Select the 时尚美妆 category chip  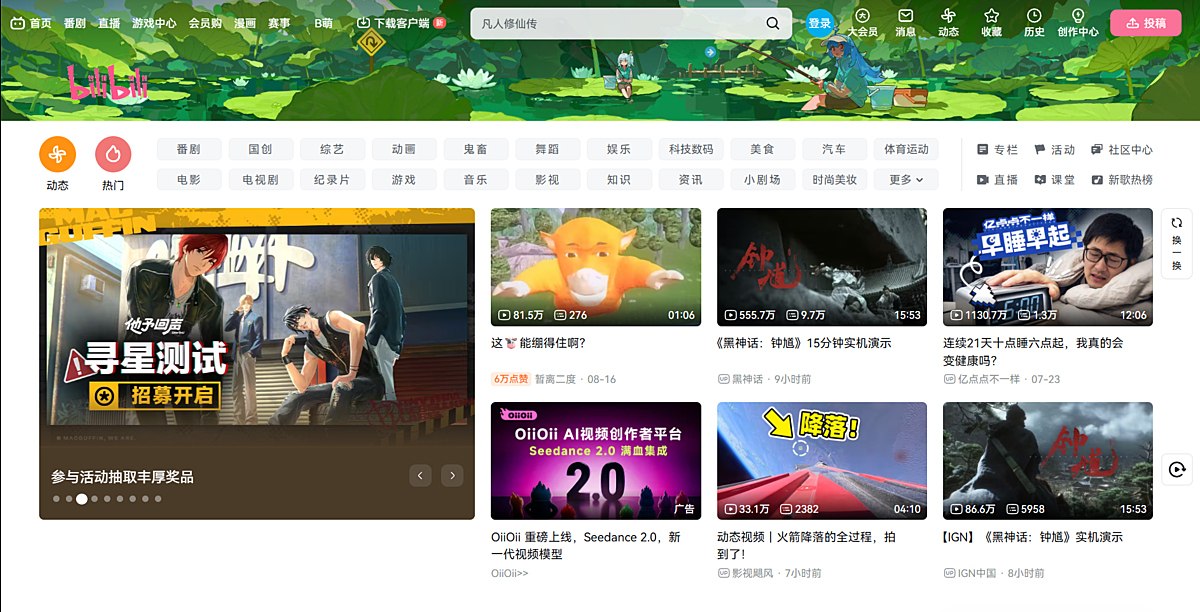point(834,180)
